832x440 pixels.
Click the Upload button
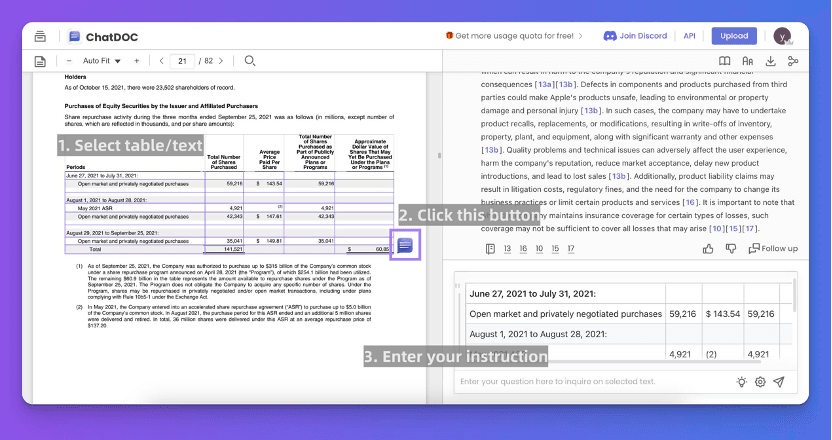click(734, 36)
